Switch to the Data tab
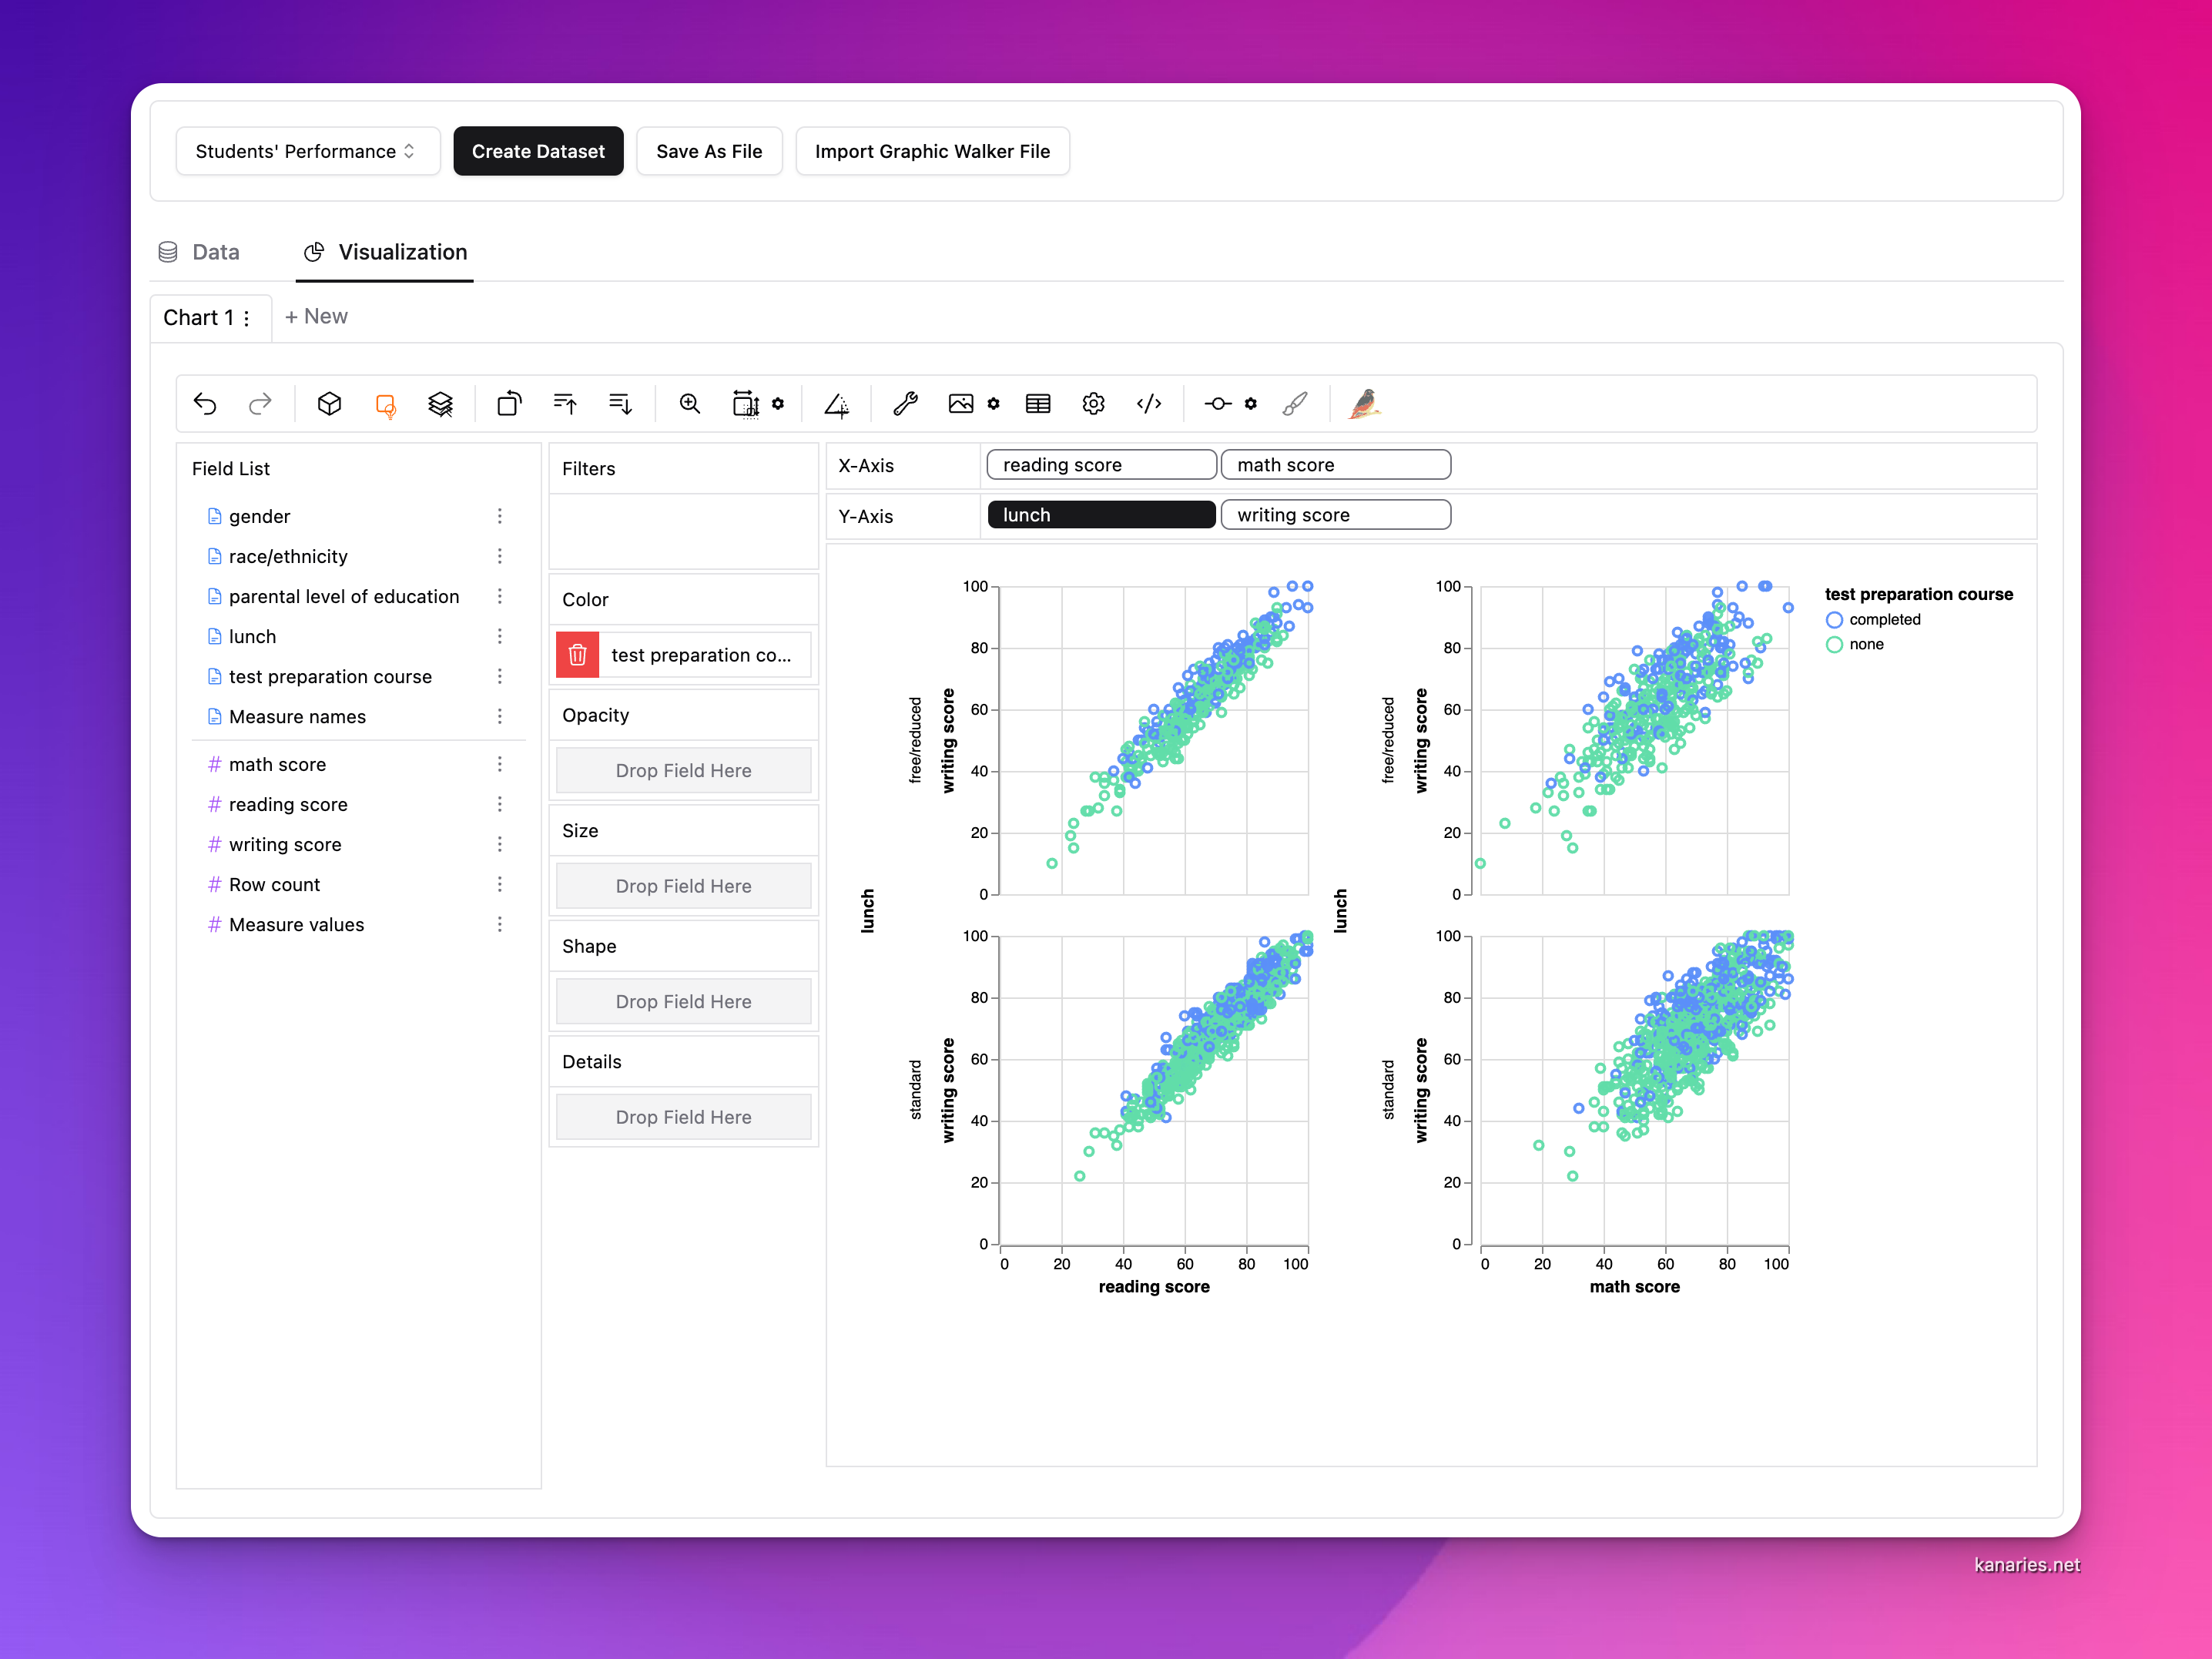 coord(216,252)
